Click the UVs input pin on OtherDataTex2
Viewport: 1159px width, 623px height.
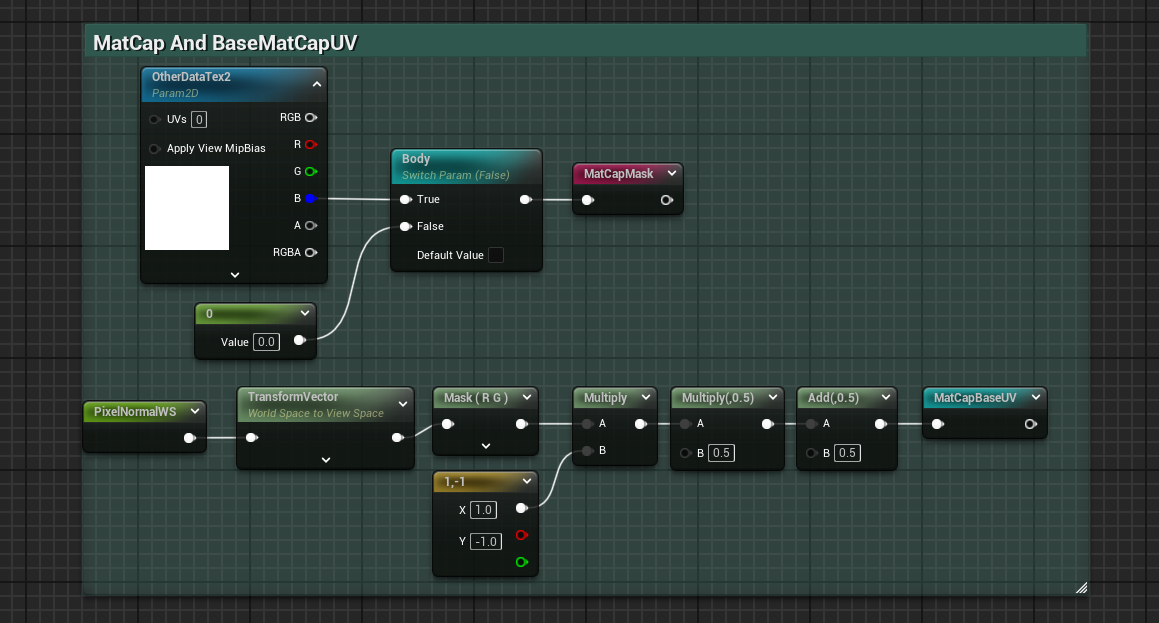(155, 120)
